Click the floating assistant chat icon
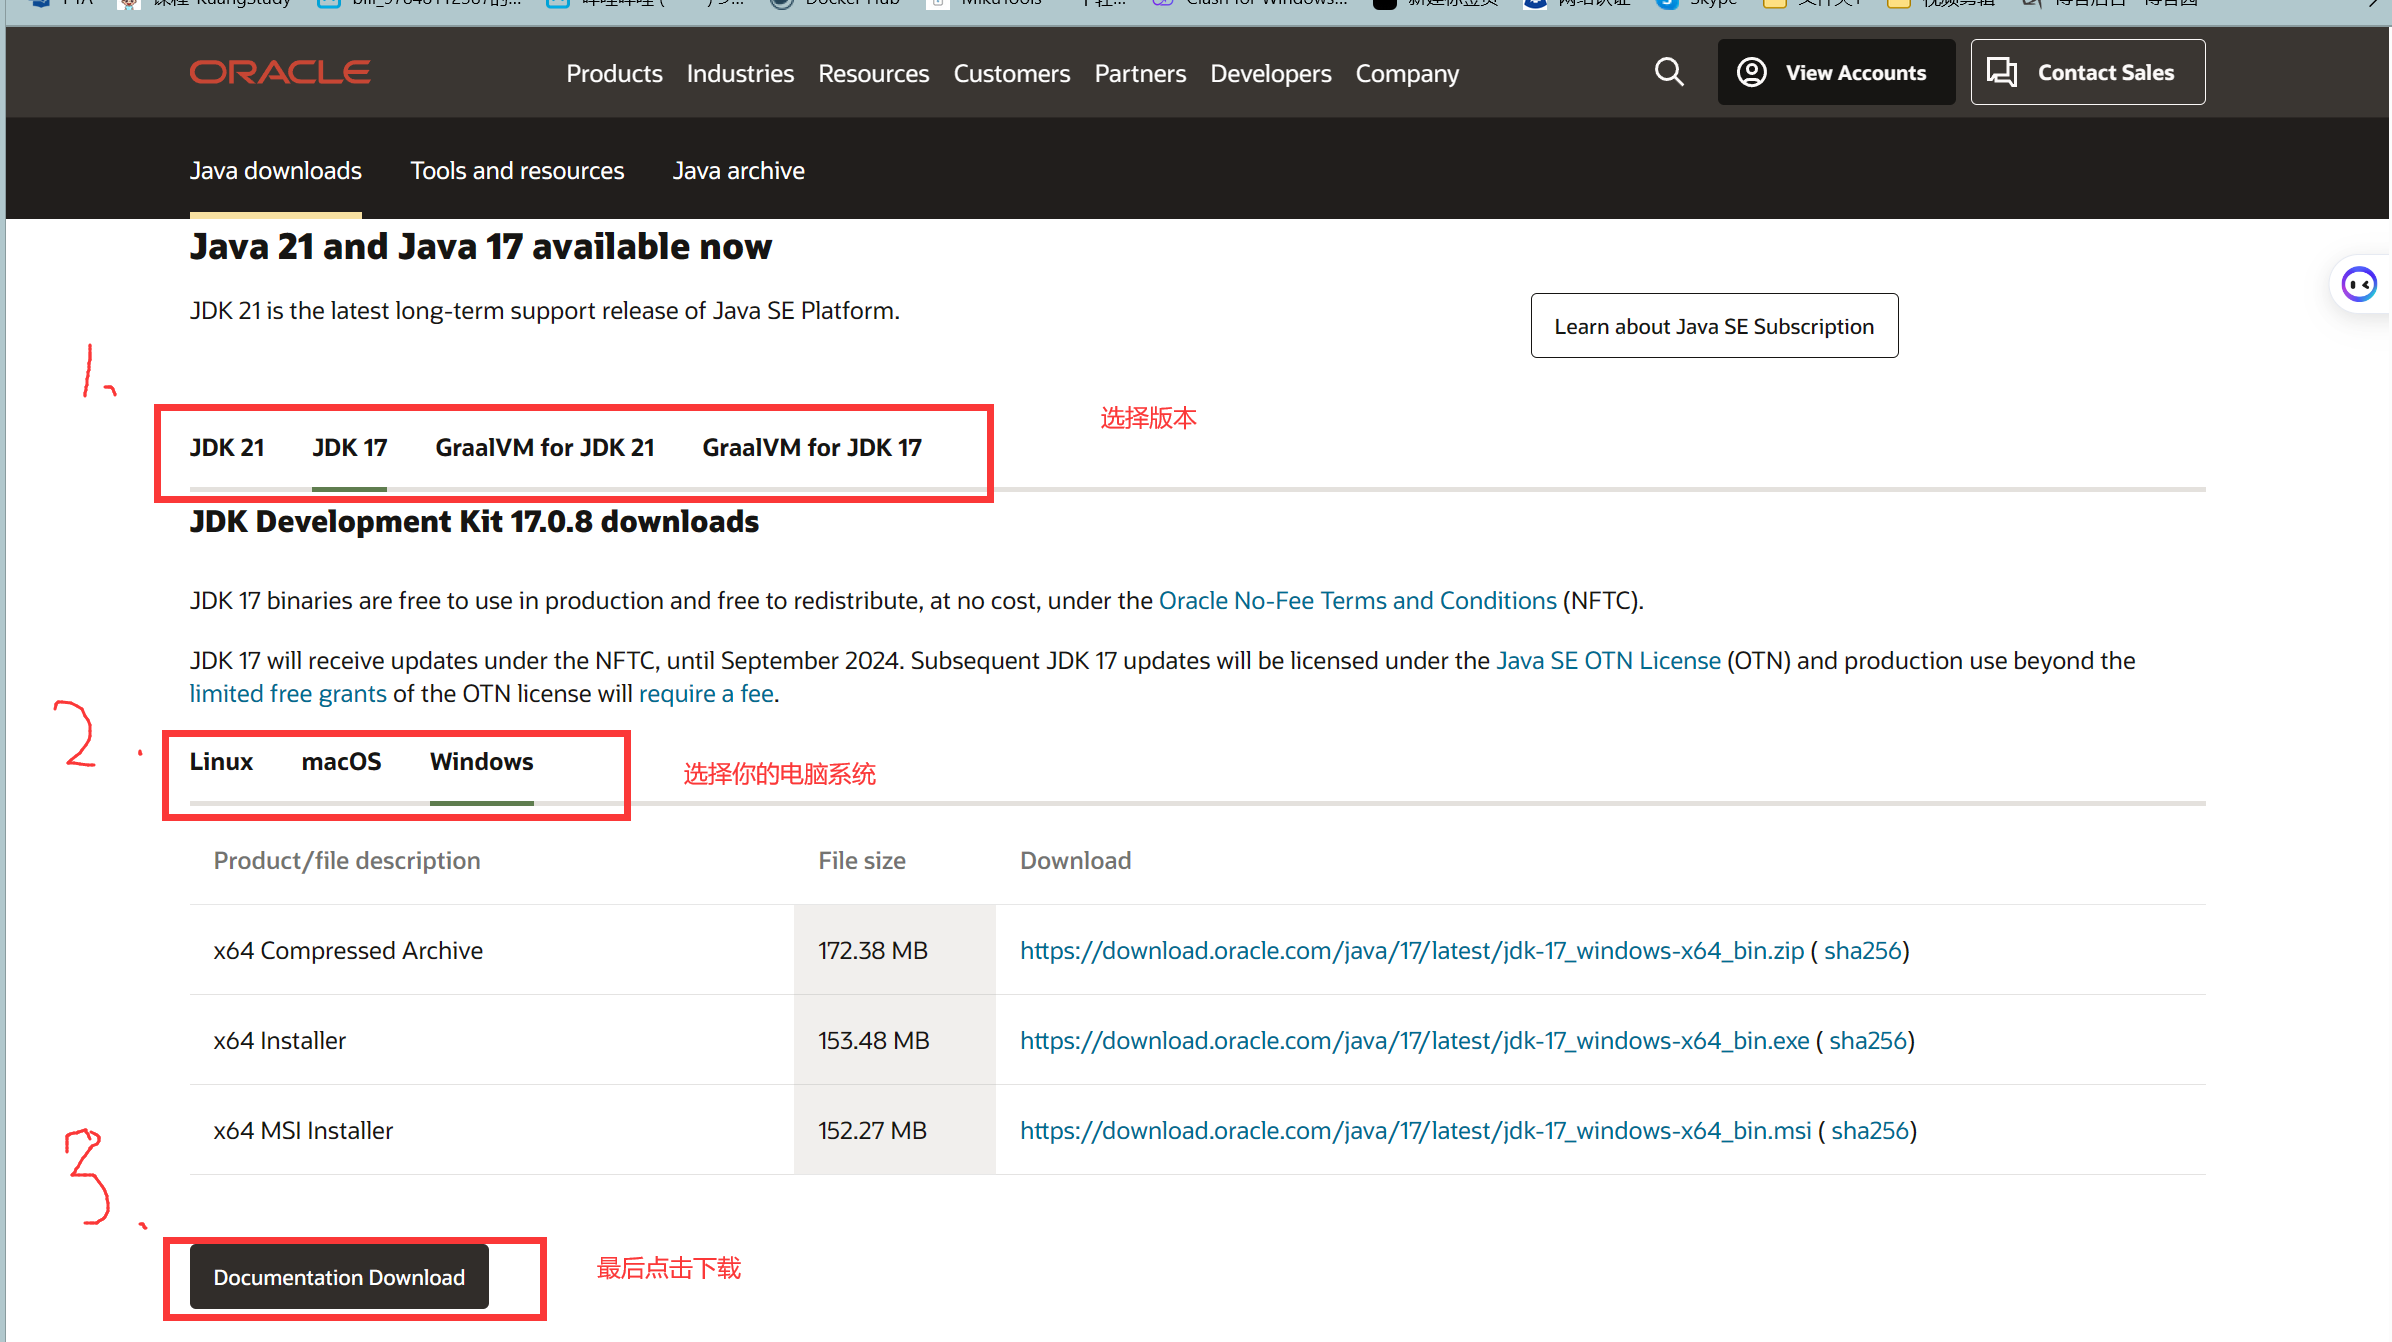2392x1342 pixels. click(x=2359, y=285)
